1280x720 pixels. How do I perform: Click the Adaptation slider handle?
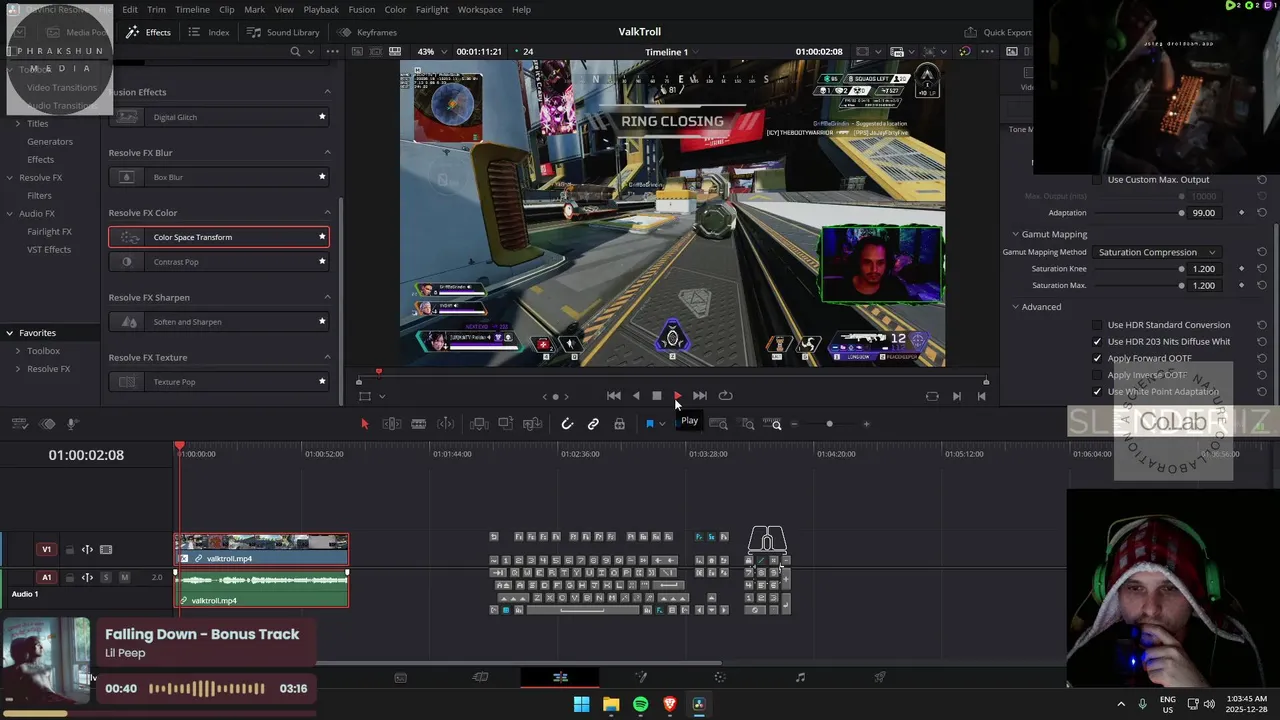[1181, 213]
